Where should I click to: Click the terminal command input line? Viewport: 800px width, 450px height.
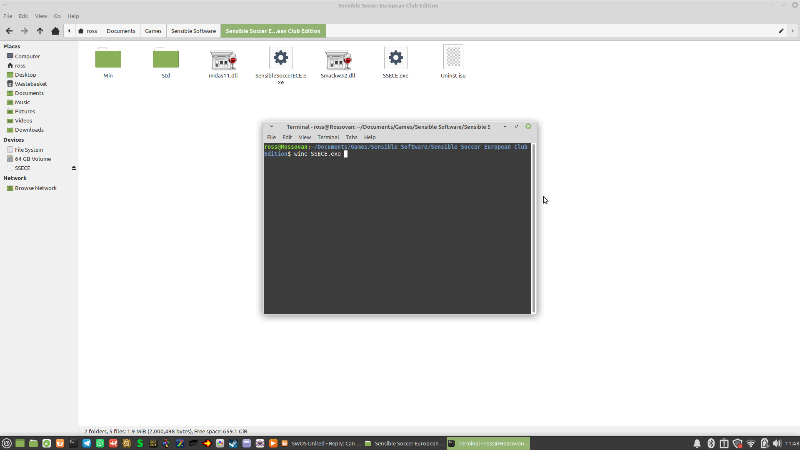tap(400, 154)
